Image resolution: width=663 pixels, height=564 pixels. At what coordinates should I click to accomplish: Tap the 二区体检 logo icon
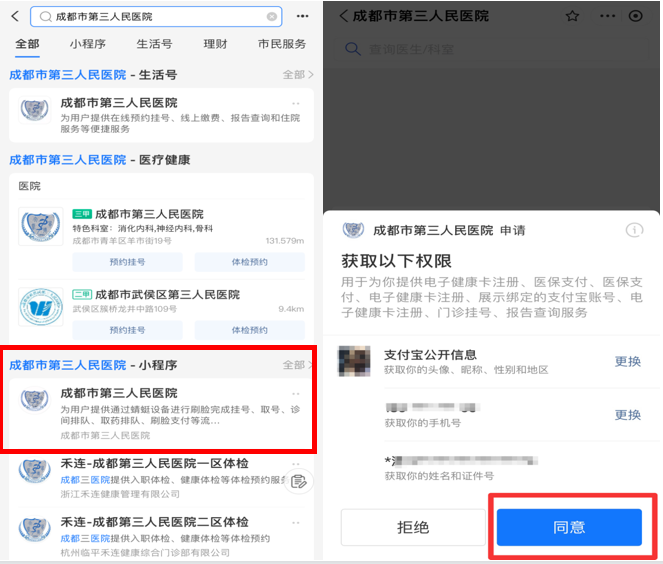pos(35,529)
